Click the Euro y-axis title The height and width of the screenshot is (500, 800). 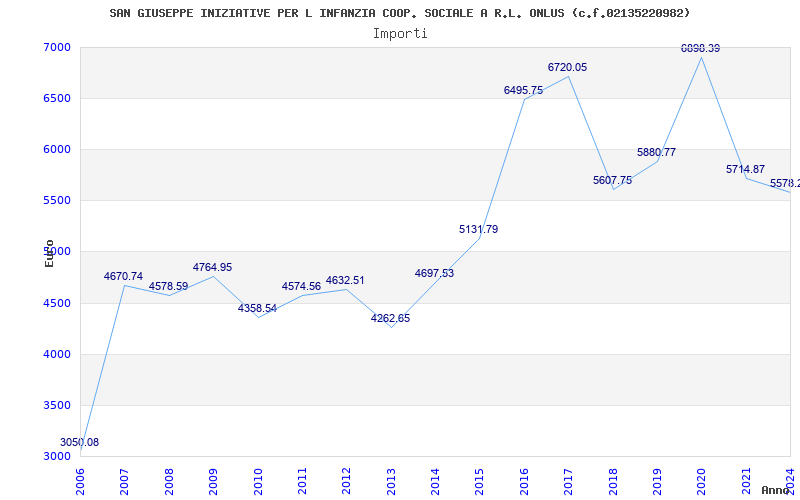pos(49,252)
